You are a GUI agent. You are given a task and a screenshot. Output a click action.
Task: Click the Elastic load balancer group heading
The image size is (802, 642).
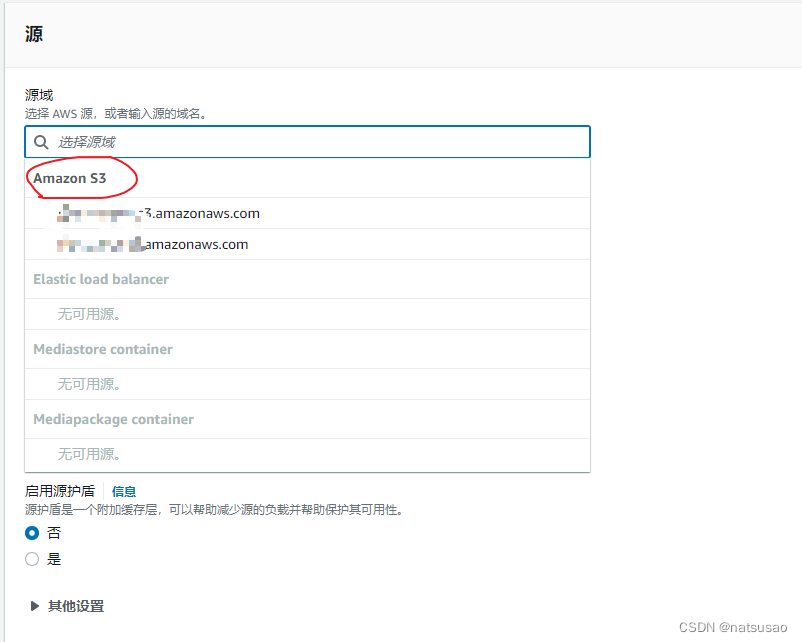[101, 279]
